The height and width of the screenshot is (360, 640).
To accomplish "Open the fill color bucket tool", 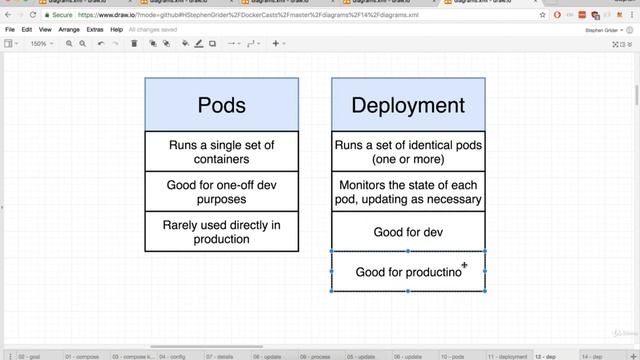I will (x=185, y=44).
